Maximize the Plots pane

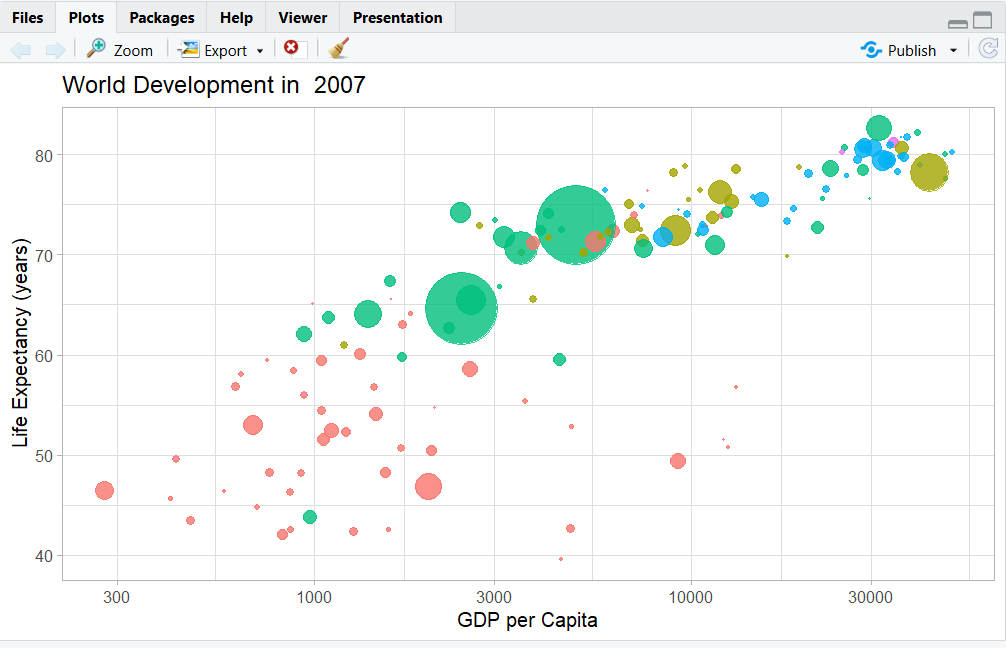coord(983,20)
